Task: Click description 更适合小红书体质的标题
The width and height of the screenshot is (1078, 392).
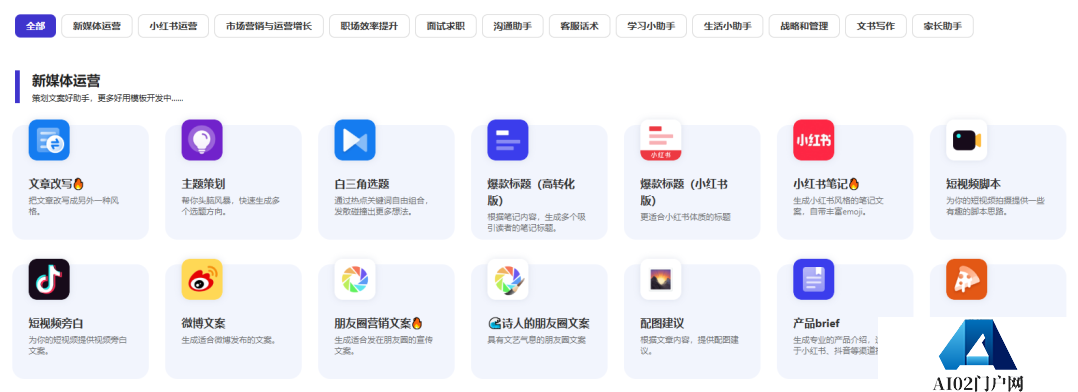Action: (685, 217)
